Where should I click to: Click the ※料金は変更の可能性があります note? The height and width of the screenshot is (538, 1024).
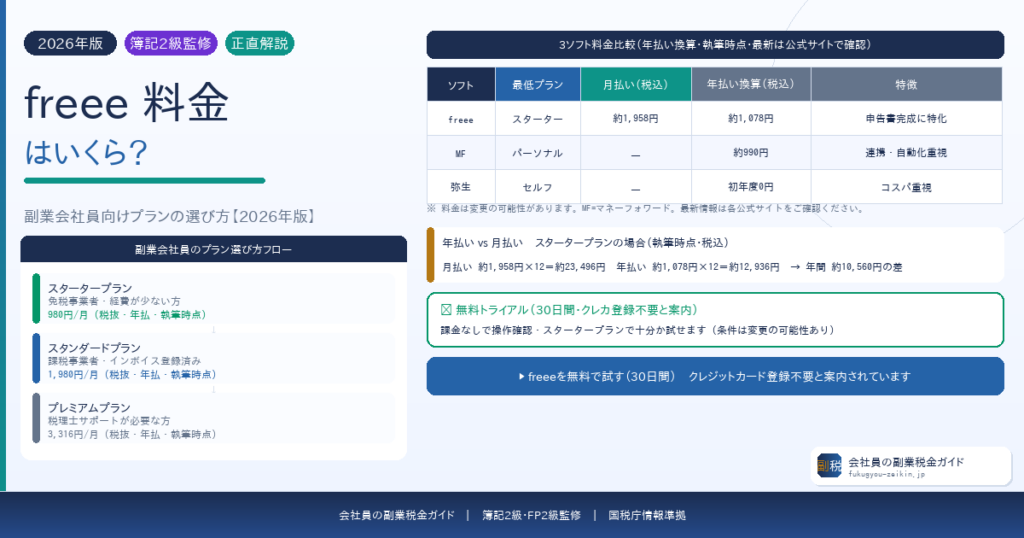click(646, 209)
